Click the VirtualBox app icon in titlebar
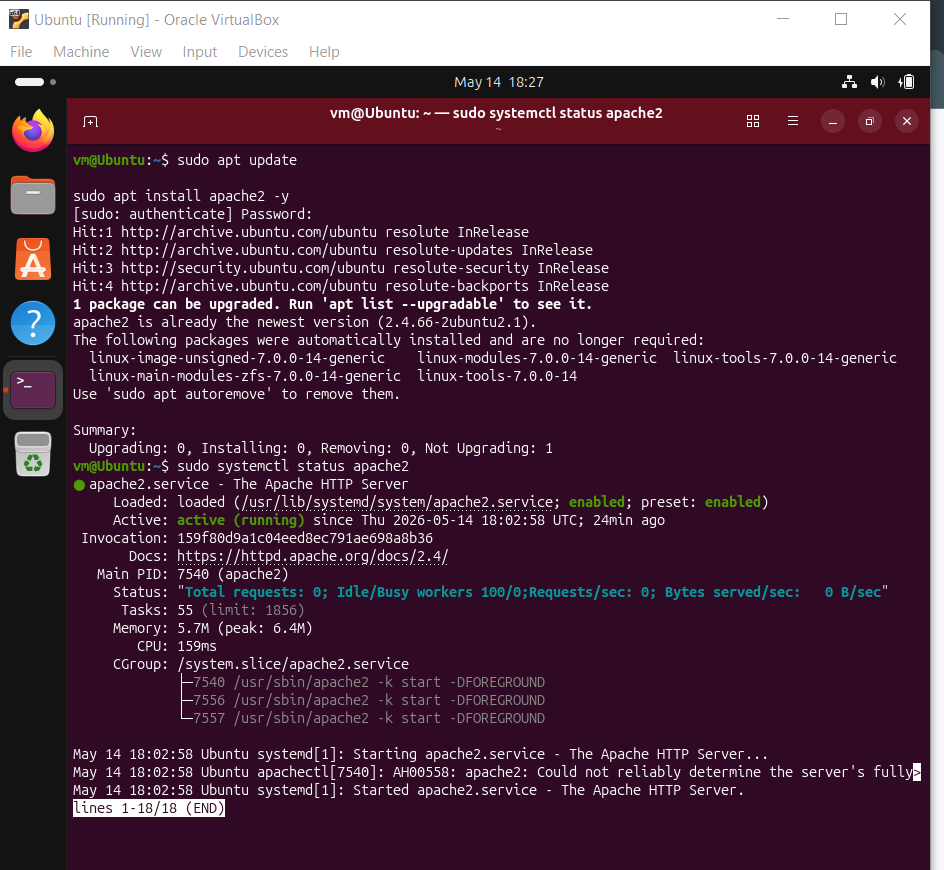This screenshot has width=944, height=870. [x=19, y=19]
